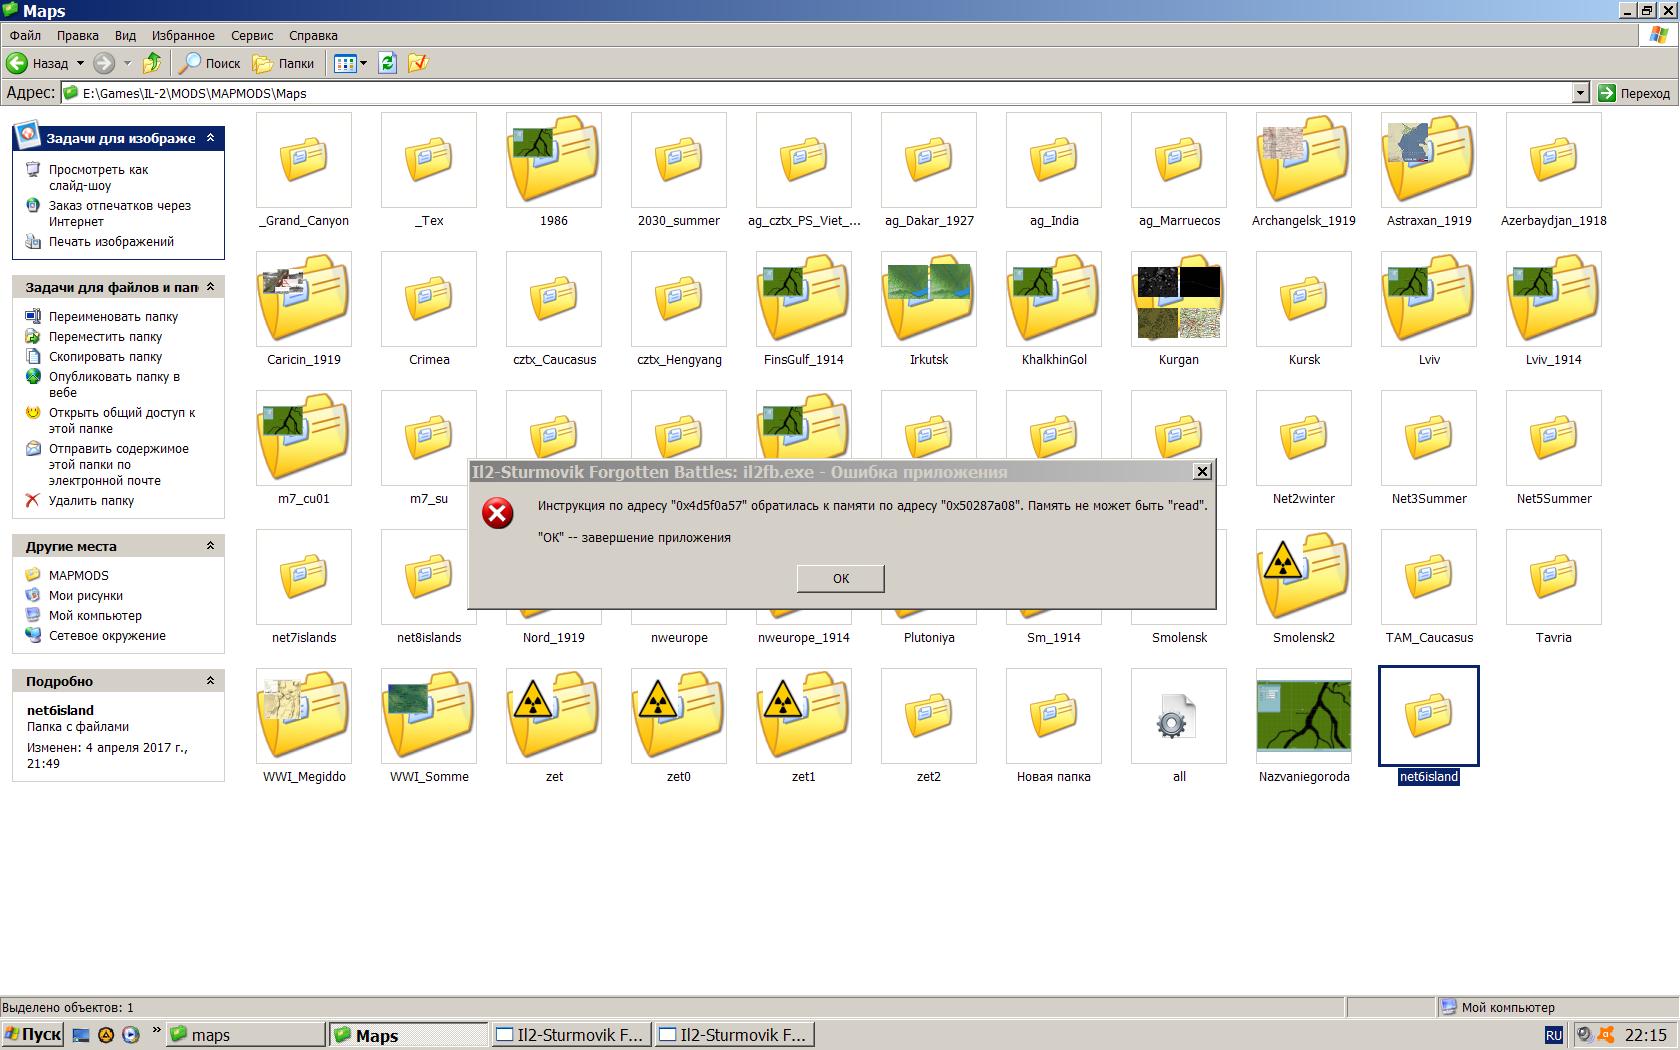Click the Forward navigation arrow icon
This screenshot has height=1050, width=1680.
(104, 63)
